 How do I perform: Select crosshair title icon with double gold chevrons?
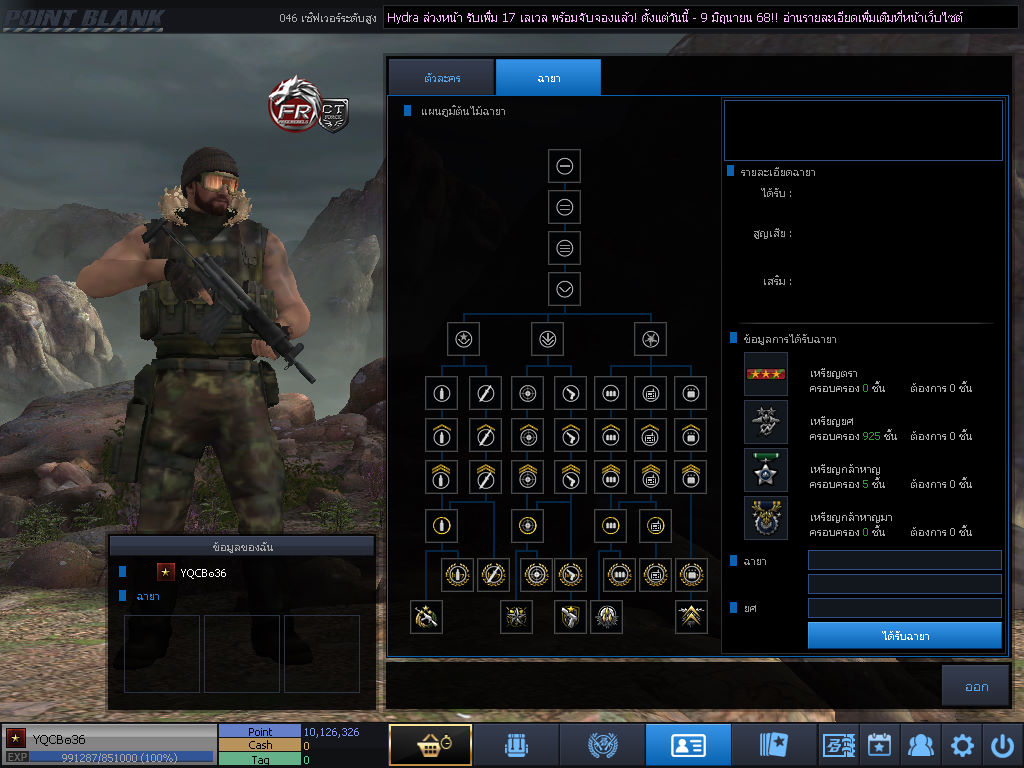point(528,477)
